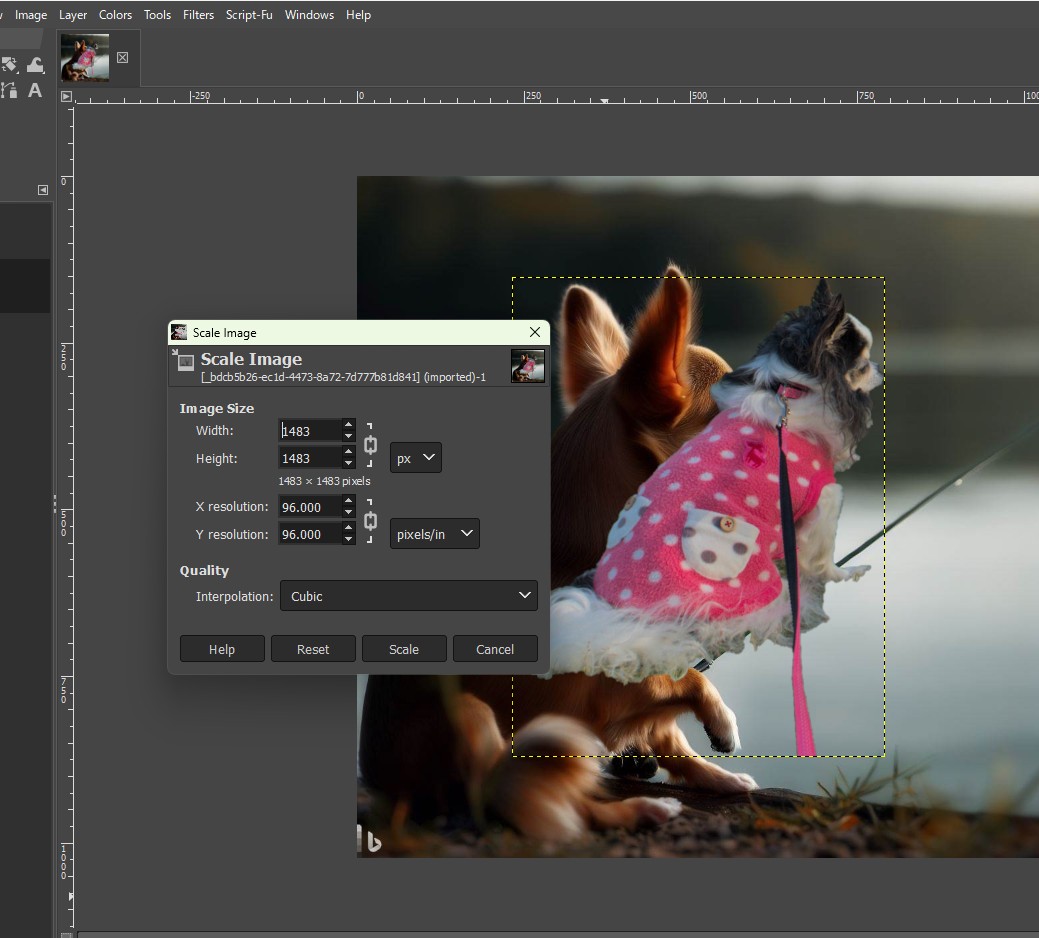Select the Handle Transform tool
Screen dimensions: 1039x938
36,64
